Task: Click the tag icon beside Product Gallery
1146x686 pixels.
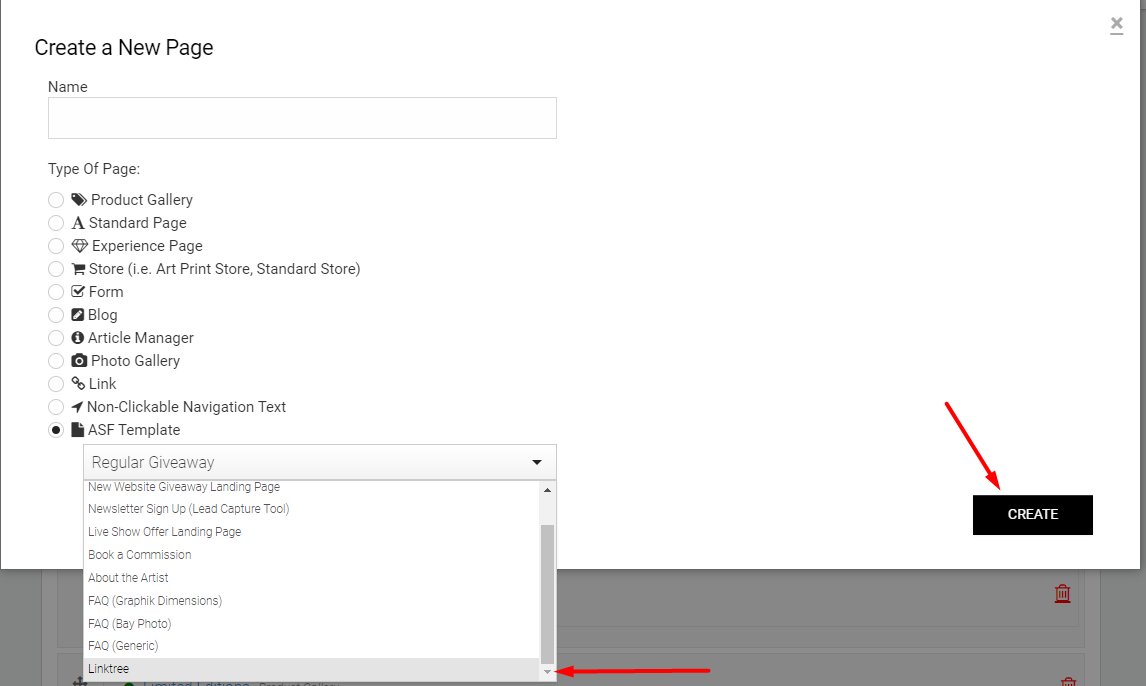Action: pyautogui.click(x=79, y=200)
